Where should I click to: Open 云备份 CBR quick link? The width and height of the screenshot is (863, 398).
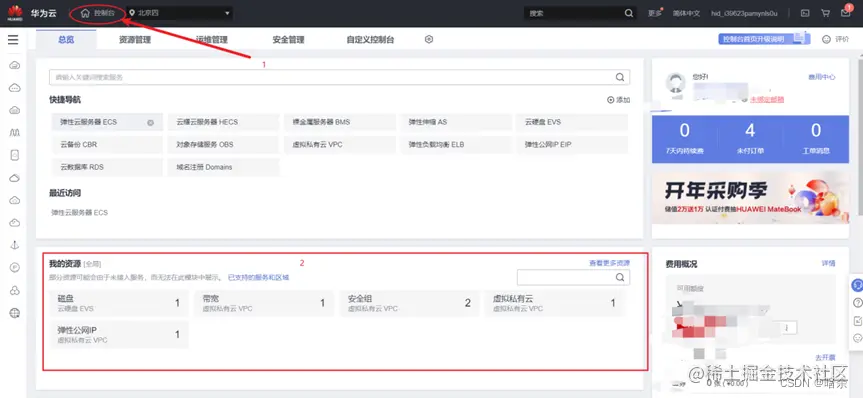(107, 145)
